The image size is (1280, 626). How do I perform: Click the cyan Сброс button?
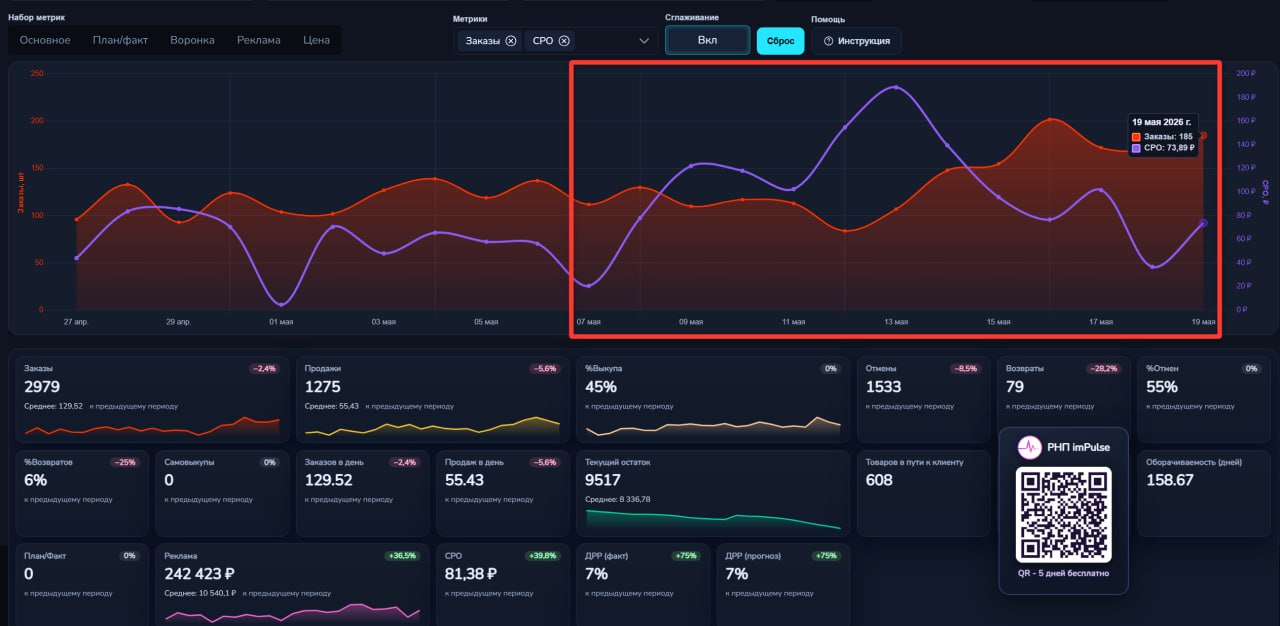click(780, 41)
